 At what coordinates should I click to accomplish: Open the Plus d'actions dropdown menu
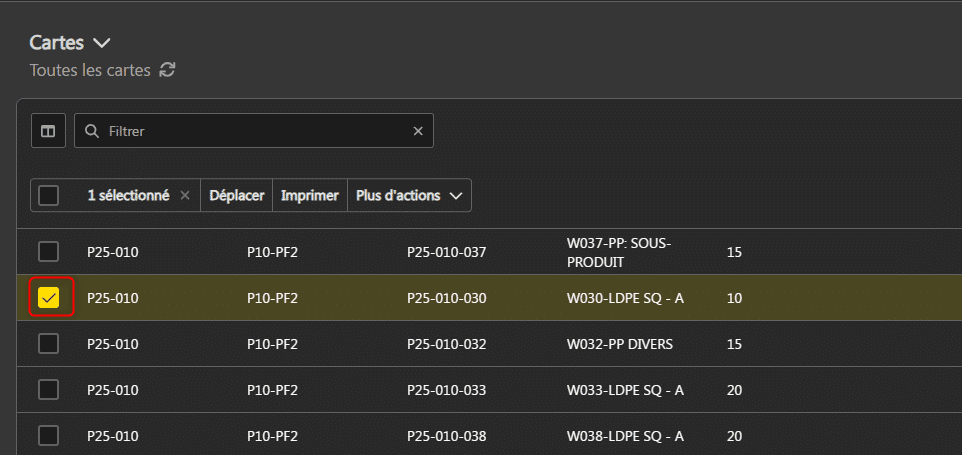pyautogui.click(x=409, y=196)
